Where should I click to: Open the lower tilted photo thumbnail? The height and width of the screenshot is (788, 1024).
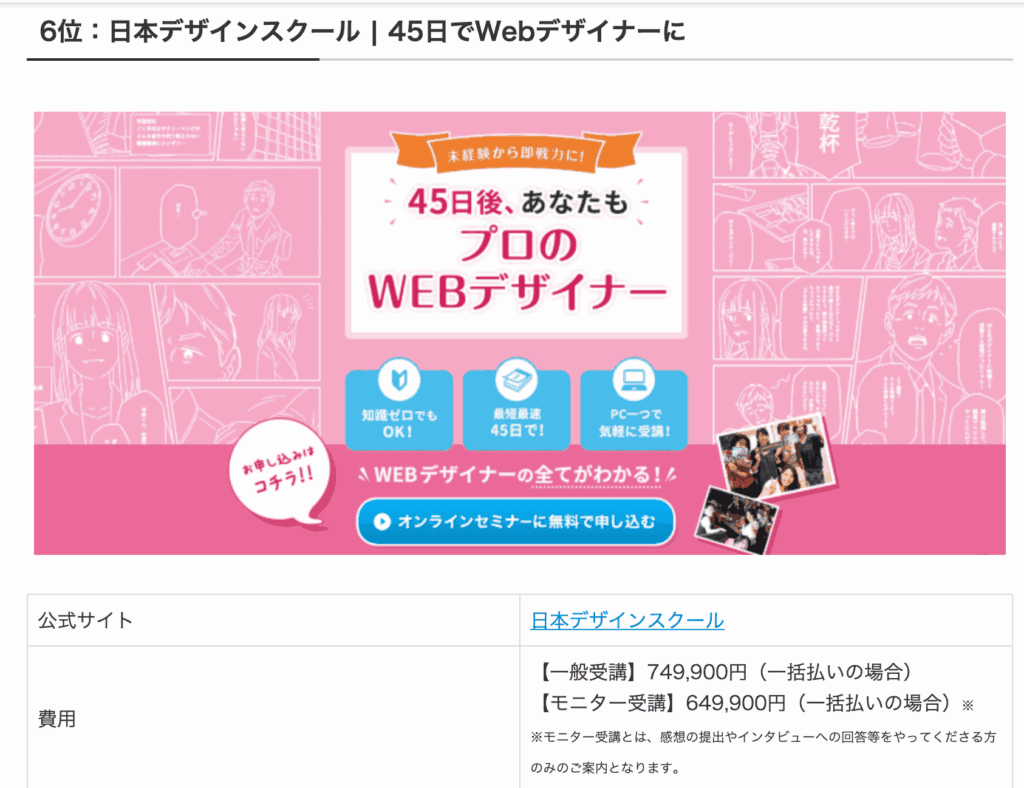pyautogui.click(x=737, y=520)
